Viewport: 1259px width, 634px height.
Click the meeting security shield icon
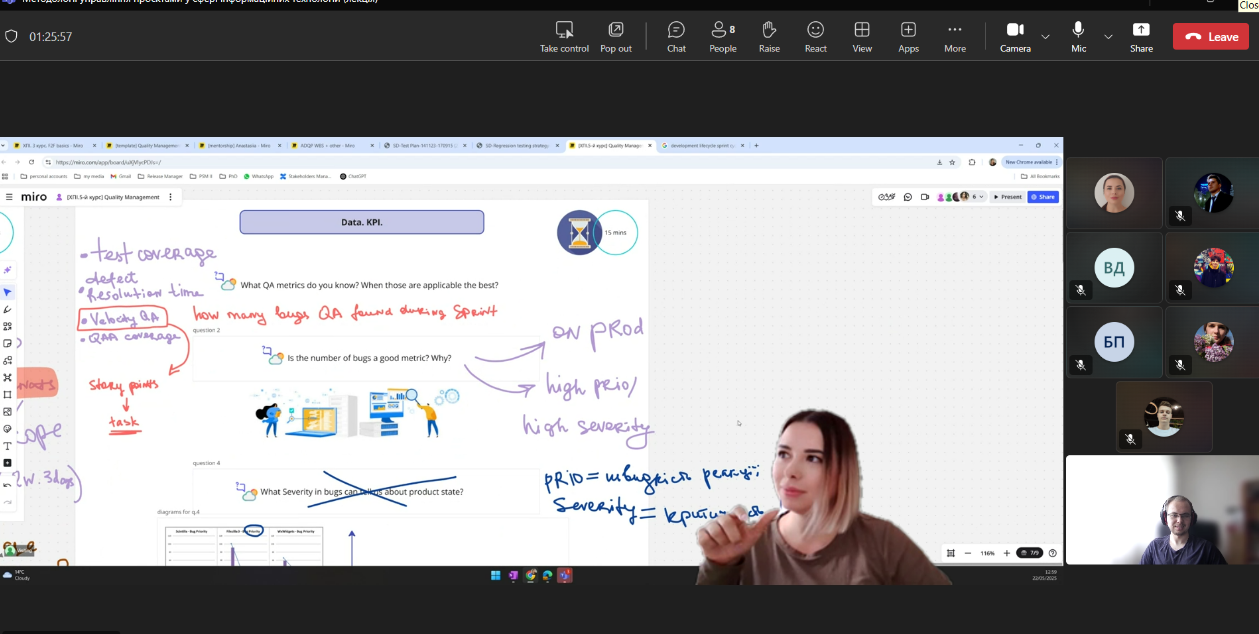pos(11,36)
